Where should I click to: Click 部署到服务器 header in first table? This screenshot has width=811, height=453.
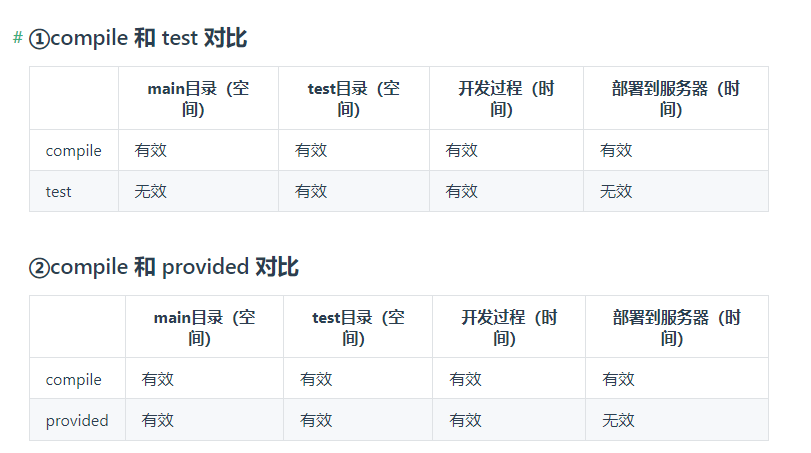pos(675,98)
